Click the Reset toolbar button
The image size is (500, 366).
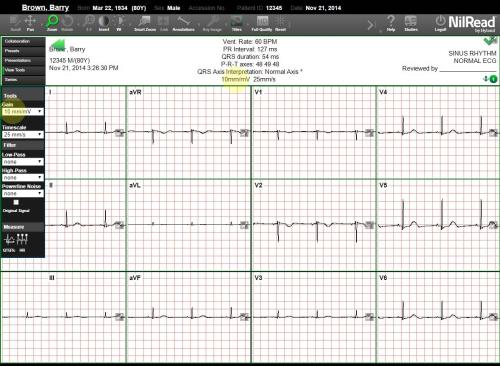pyautogui.click(x=280, y=23)
